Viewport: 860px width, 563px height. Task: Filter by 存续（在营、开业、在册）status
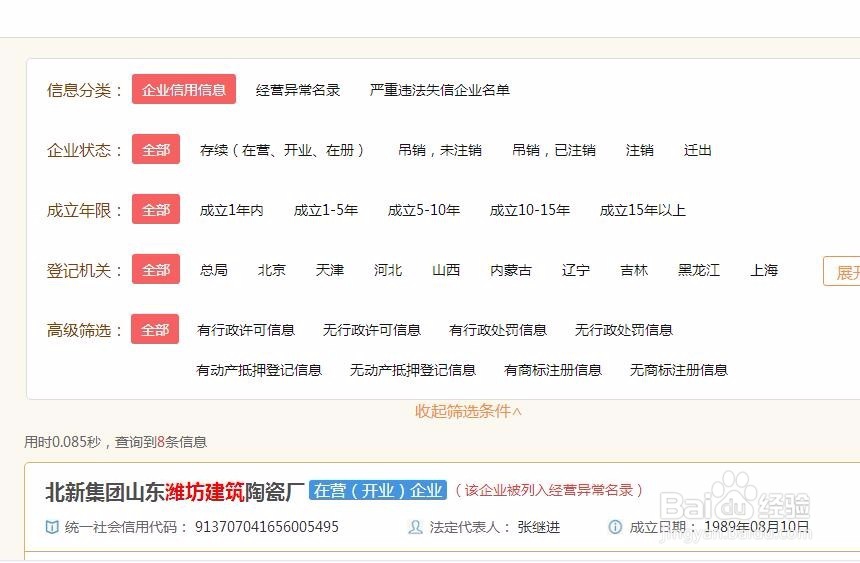click(282, 150)
